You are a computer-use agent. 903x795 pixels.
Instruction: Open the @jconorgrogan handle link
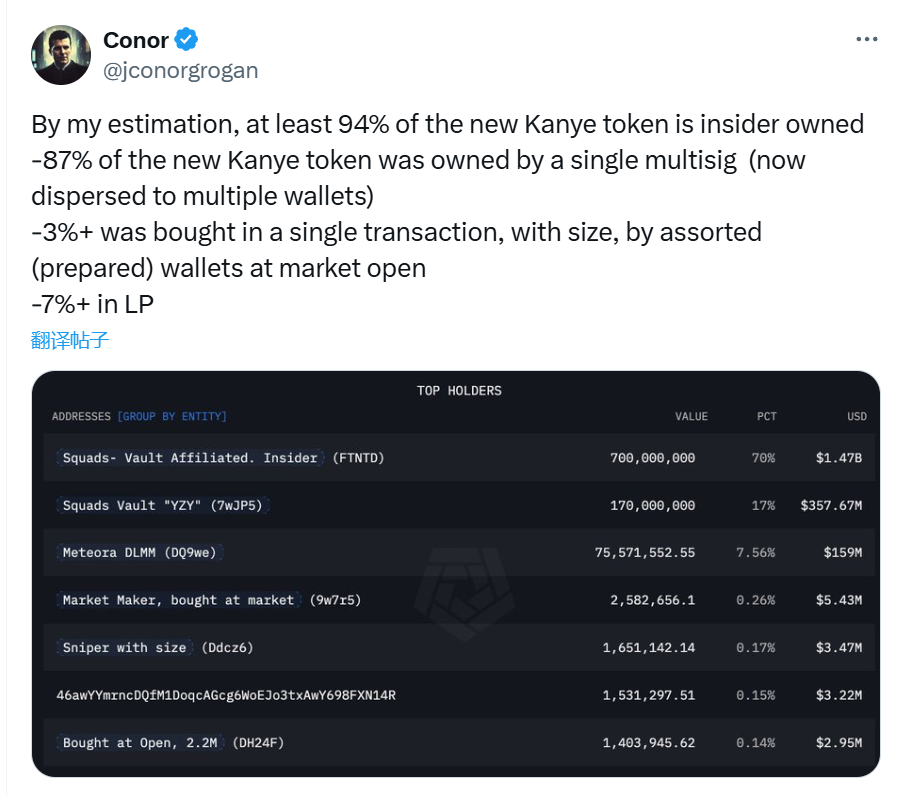[x=181, y=70]
